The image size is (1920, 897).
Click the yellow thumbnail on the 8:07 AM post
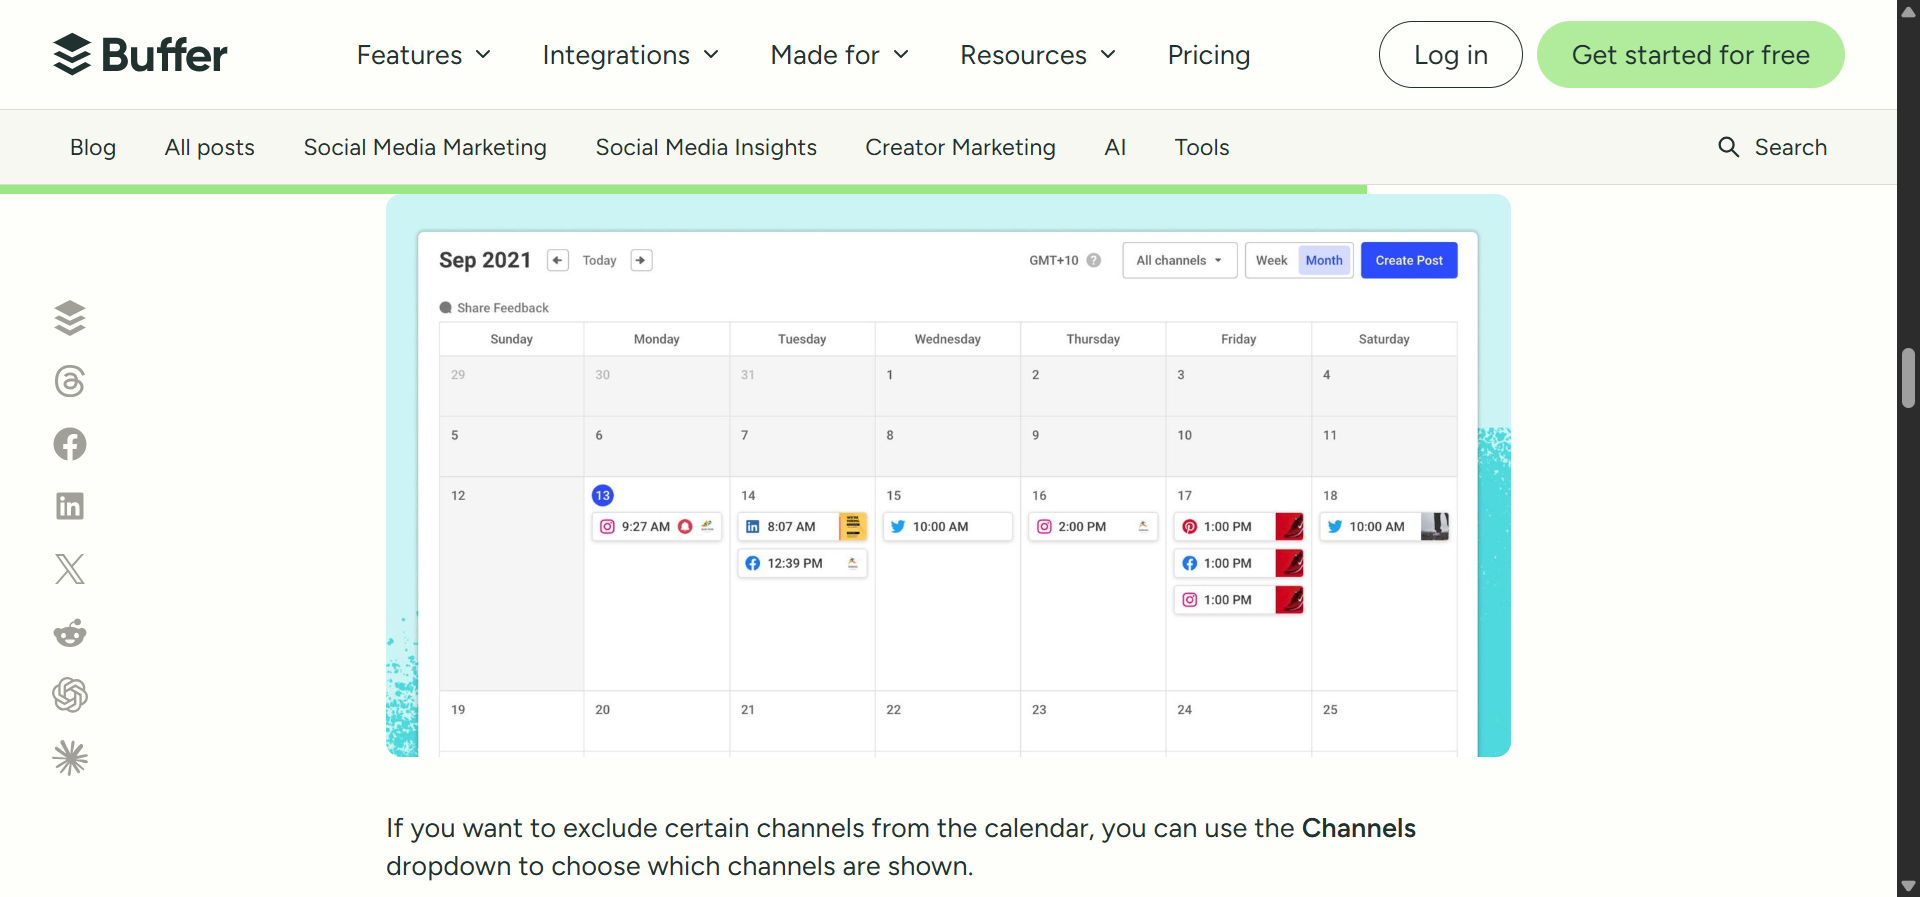pyautogui.click(x=853, y=527)
